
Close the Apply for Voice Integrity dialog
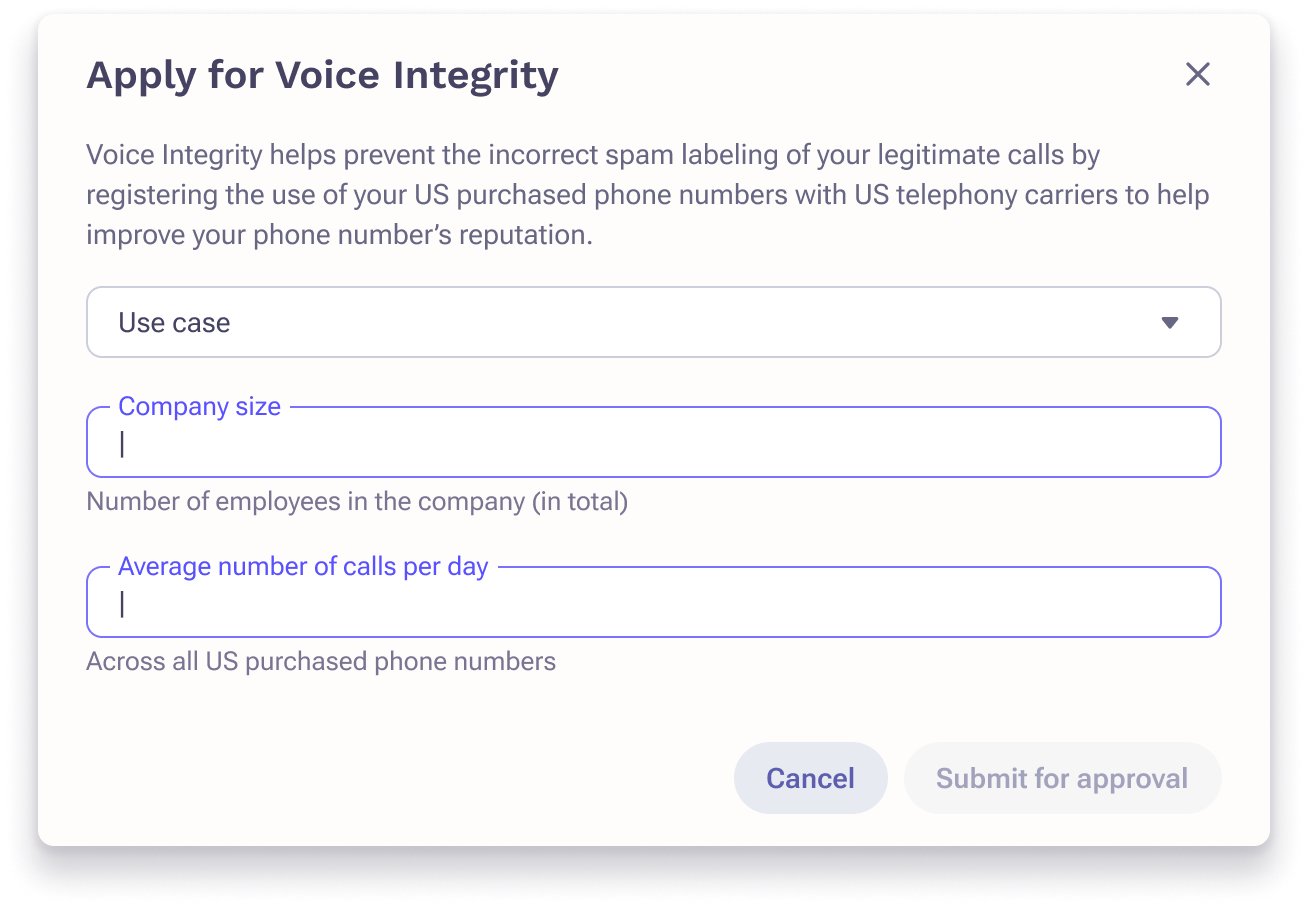(1197, 74)
